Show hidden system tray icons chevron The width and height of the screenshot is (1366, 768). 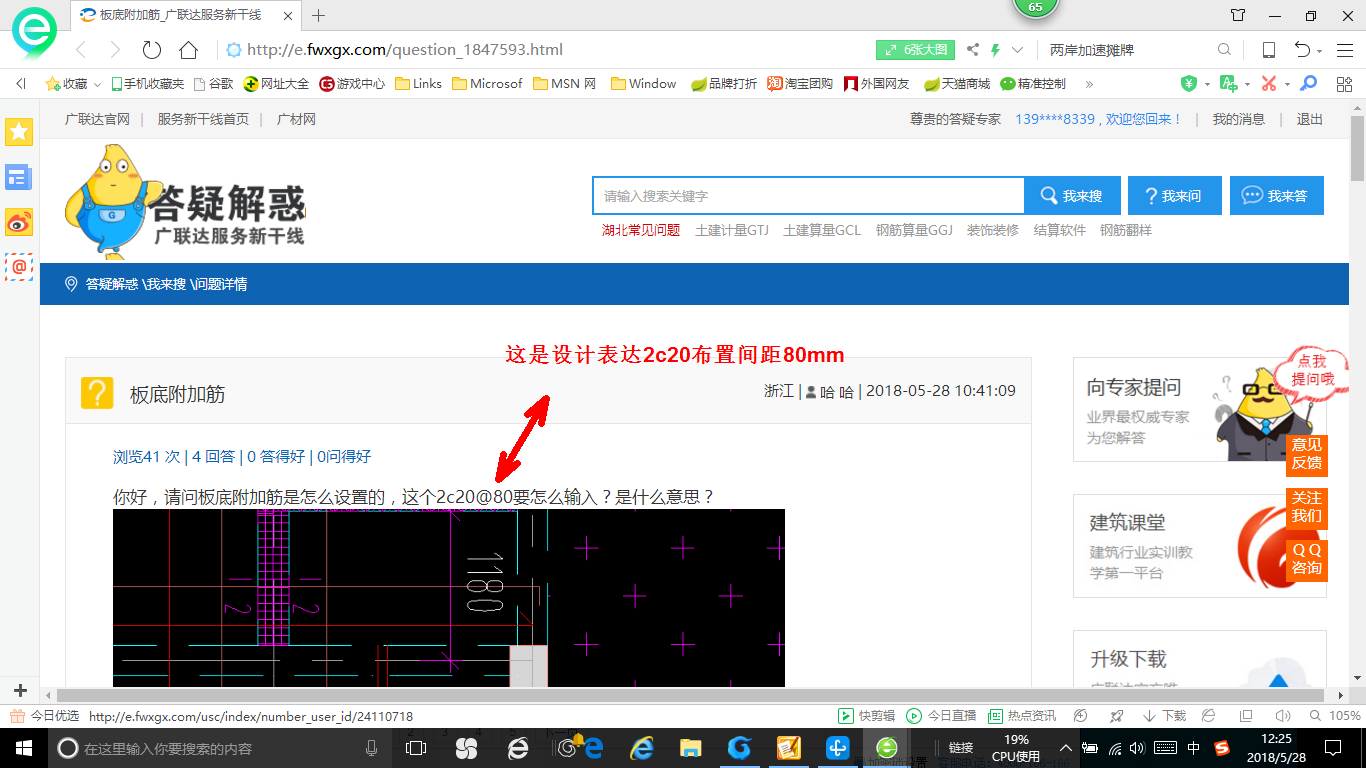click(1066, 748)
